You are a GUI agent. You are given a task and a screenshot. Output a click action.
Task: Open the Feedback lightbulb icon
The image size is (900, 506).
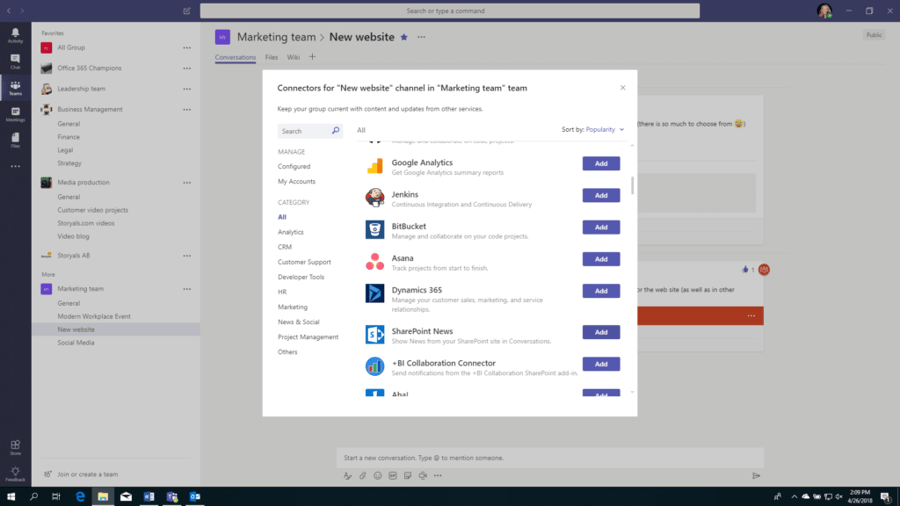pyautogui.click(x=15, y=474)
